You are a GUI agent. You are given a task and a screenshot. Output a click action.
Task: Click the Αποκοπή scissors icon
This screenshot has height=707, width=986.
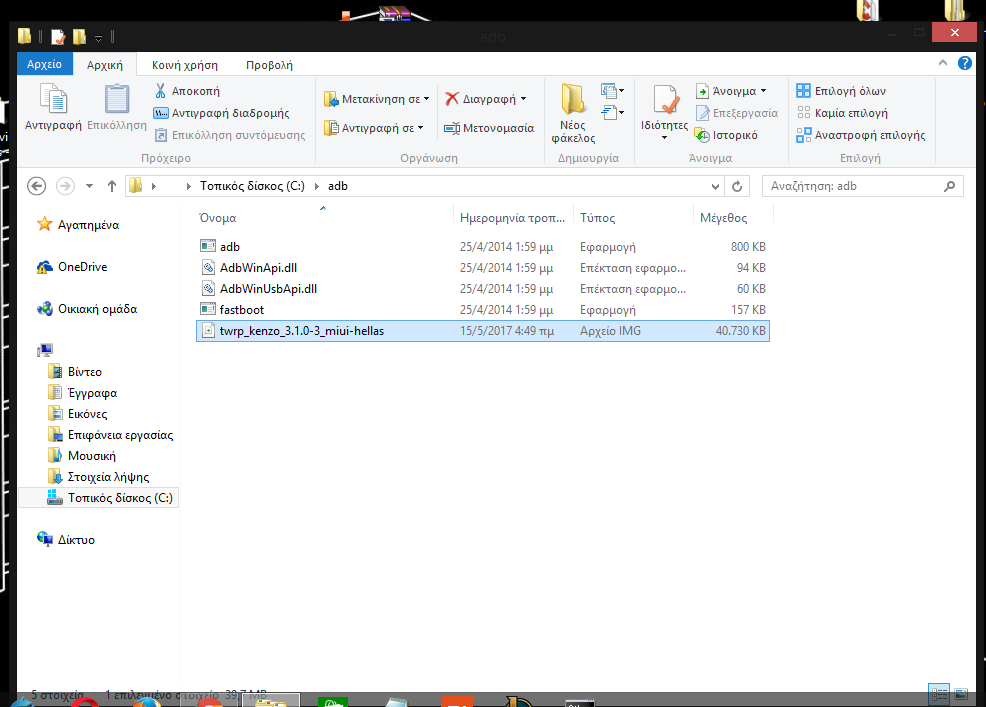tap(161, 91)
